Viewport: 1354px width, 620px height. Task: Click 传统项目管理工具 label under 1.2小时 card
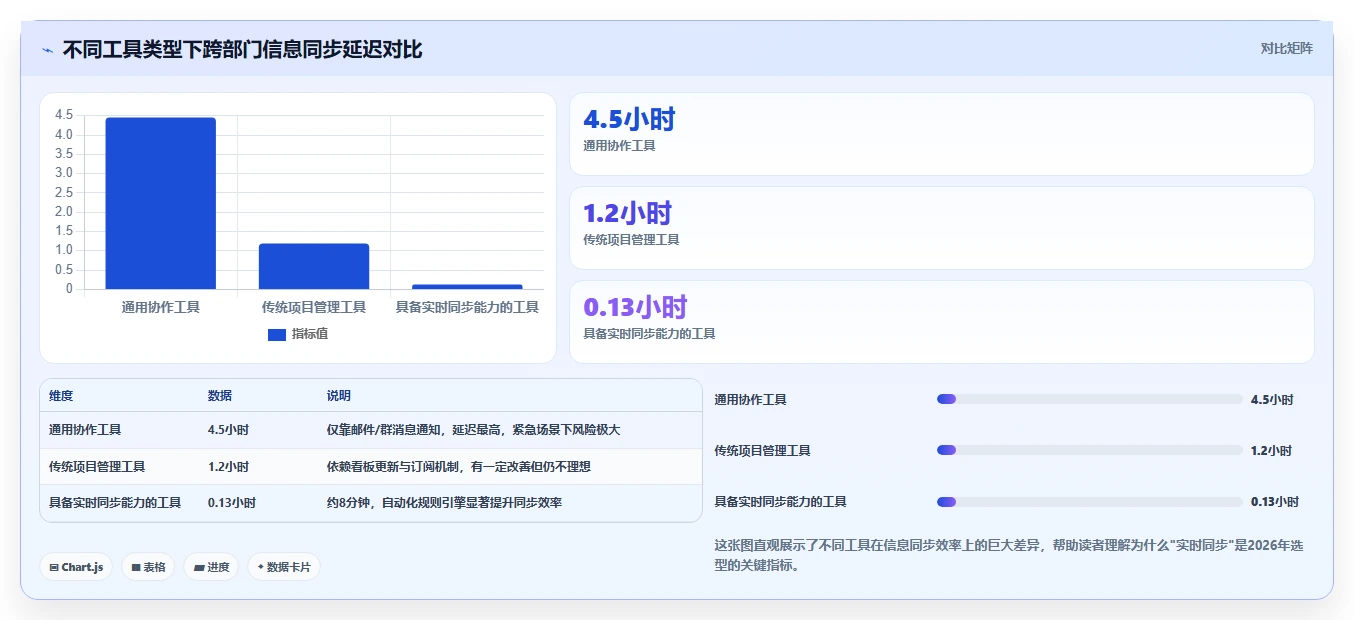pos(631,240)
